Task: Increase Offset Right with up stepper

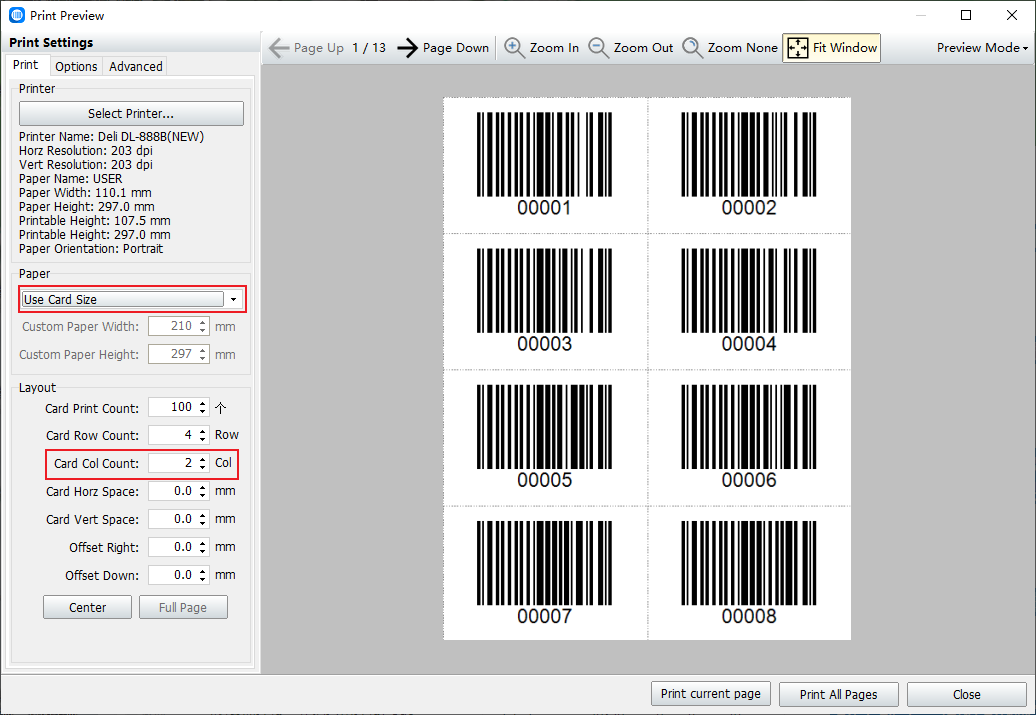Action: (203, 543)
